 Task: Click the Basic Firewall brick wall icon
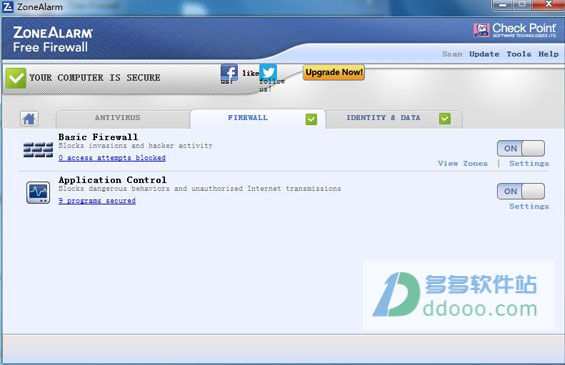[38, 150]
